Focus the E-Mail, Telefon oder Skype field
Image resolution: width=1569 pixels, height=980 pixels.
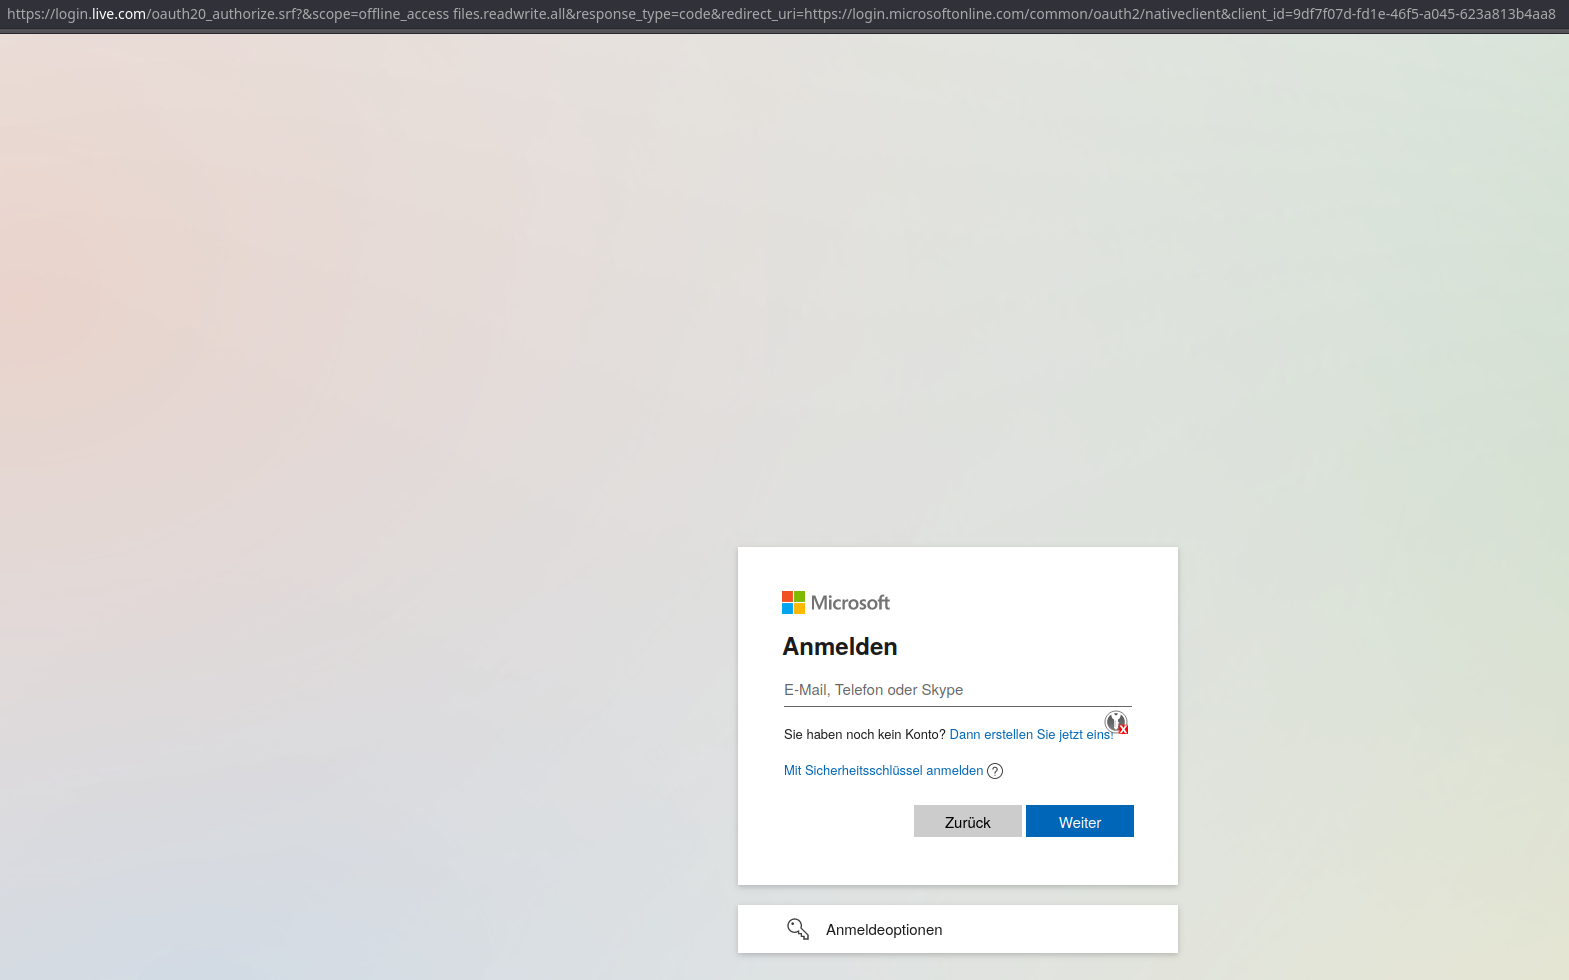point(958,690)
